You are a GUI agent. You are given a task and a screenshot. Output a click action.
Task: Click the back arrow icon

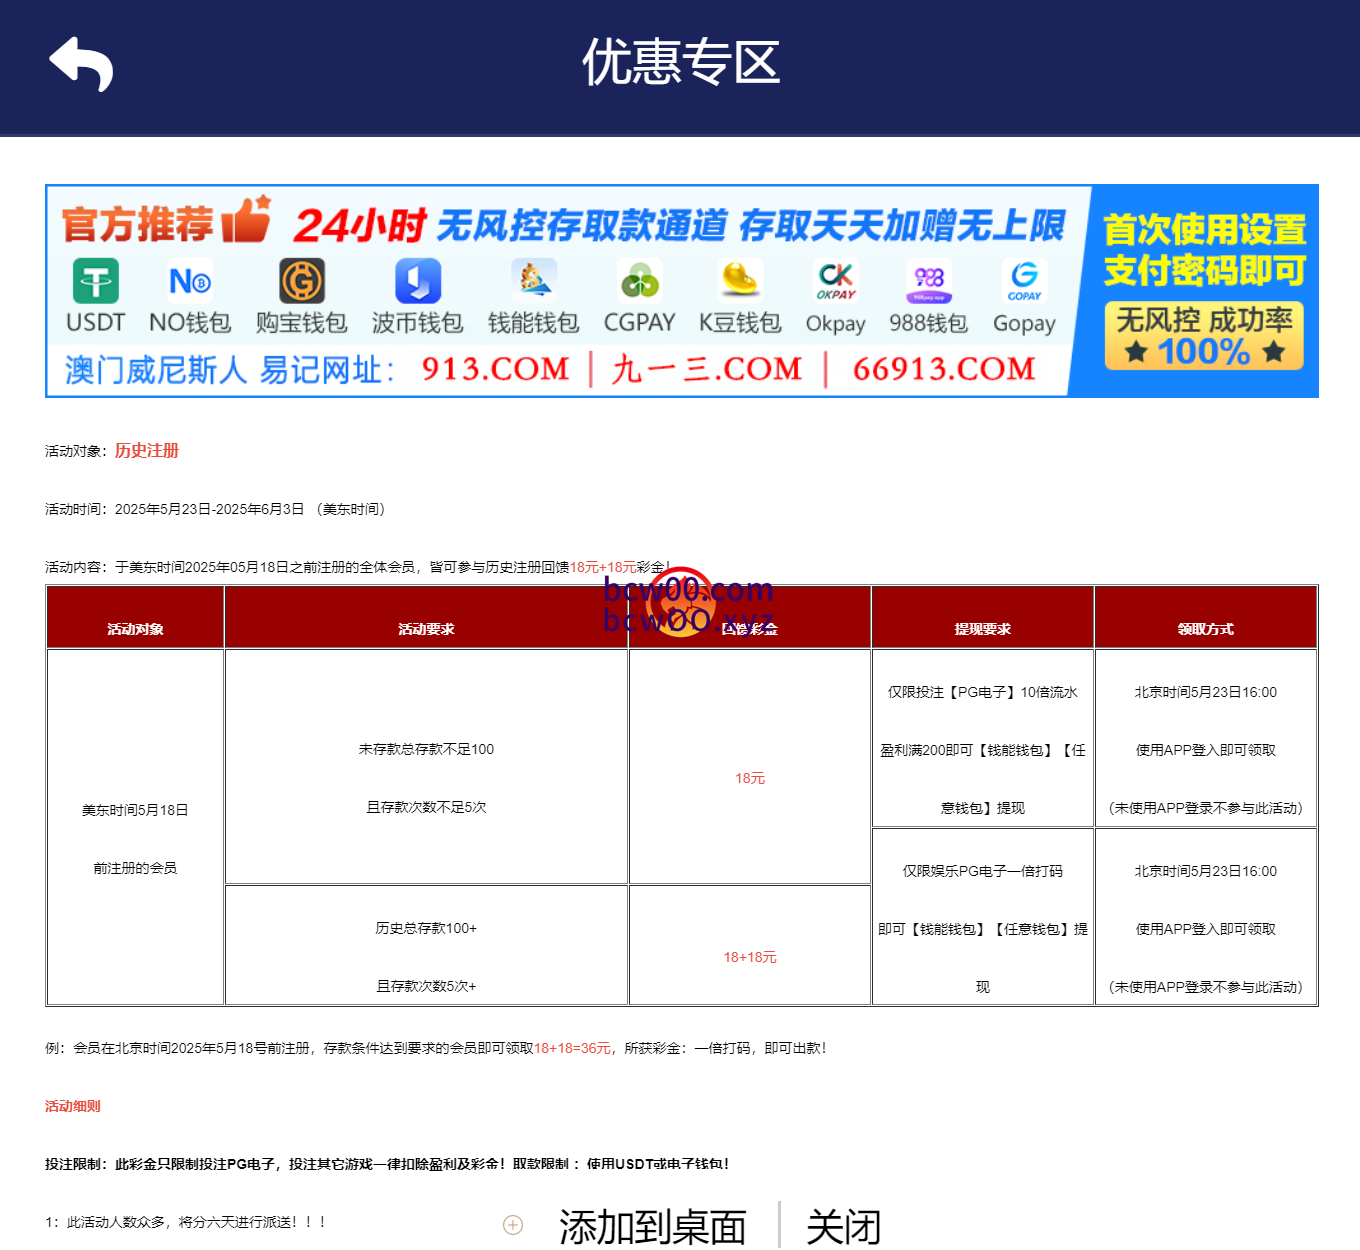(x=81, y=64)
